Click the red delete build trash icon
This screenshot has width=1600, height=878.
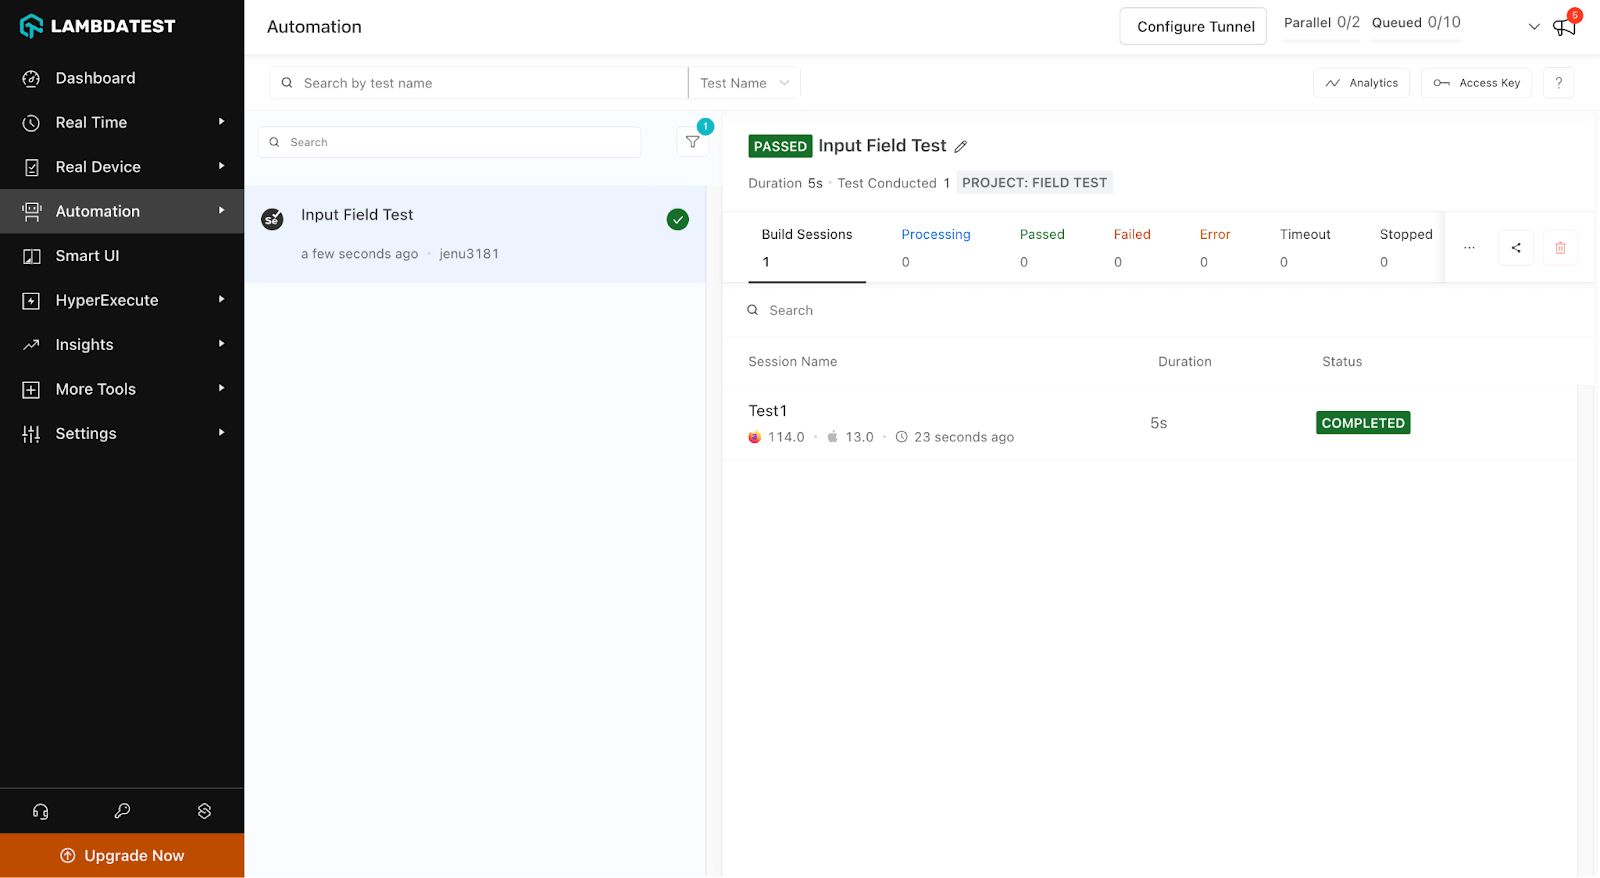(x=1560, y=248)
